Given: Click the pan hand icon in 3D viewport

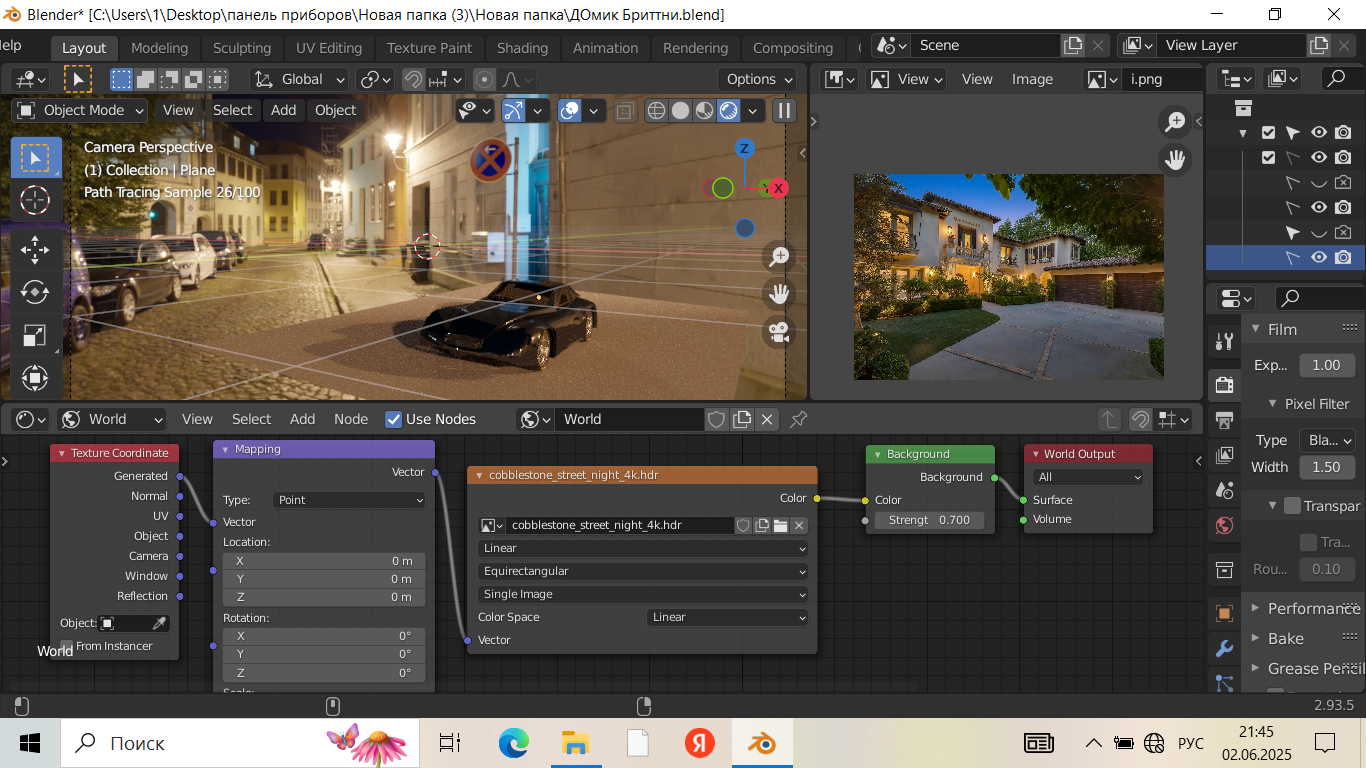Looking at the screenshot, I should click(779, 294).
